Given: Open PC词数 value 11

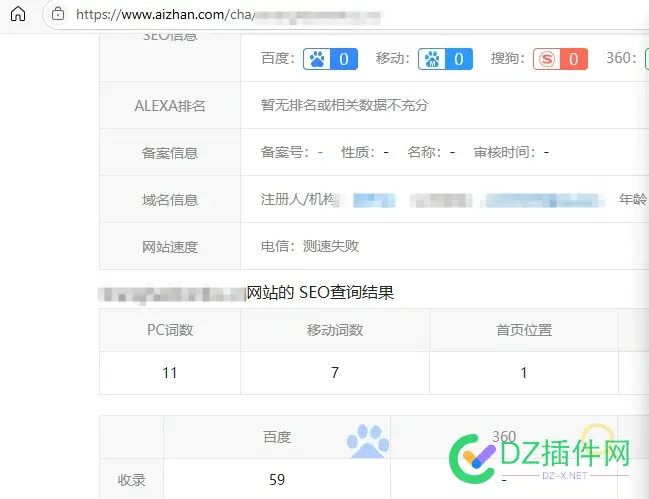Looking at the screenshot, I should pyautogui.click(x=169, y=373).
